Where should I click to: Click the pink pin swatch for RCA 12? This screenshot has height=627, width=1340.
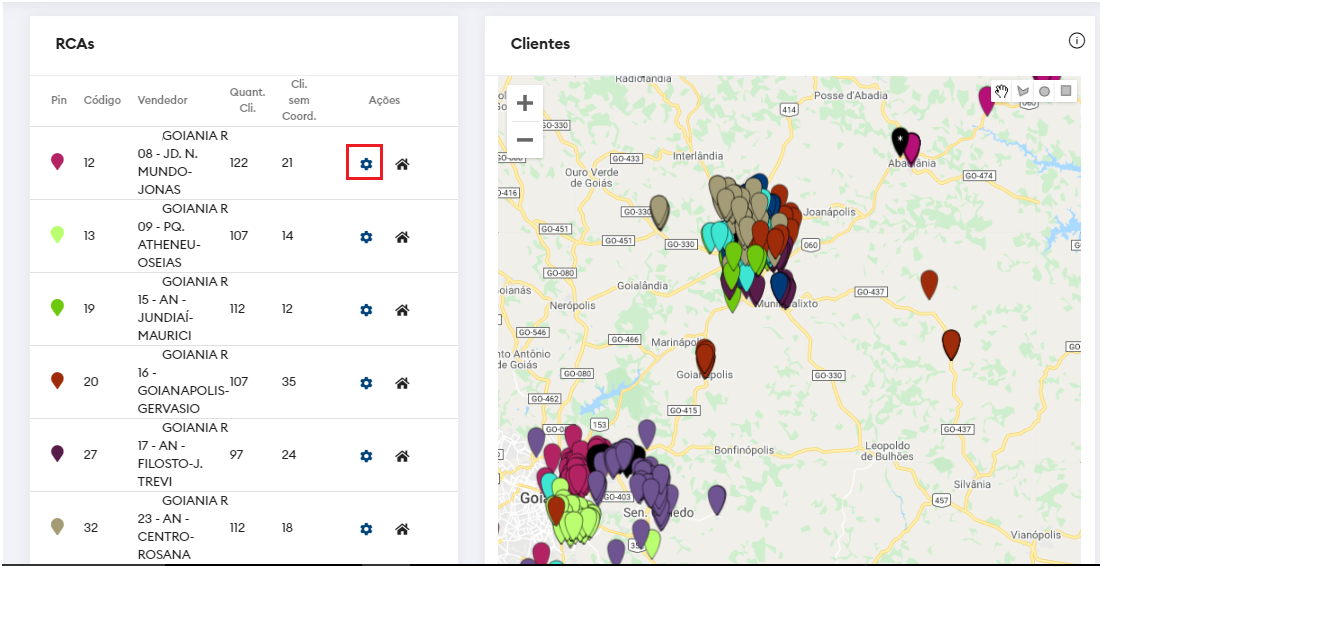[x=57, y=161]
